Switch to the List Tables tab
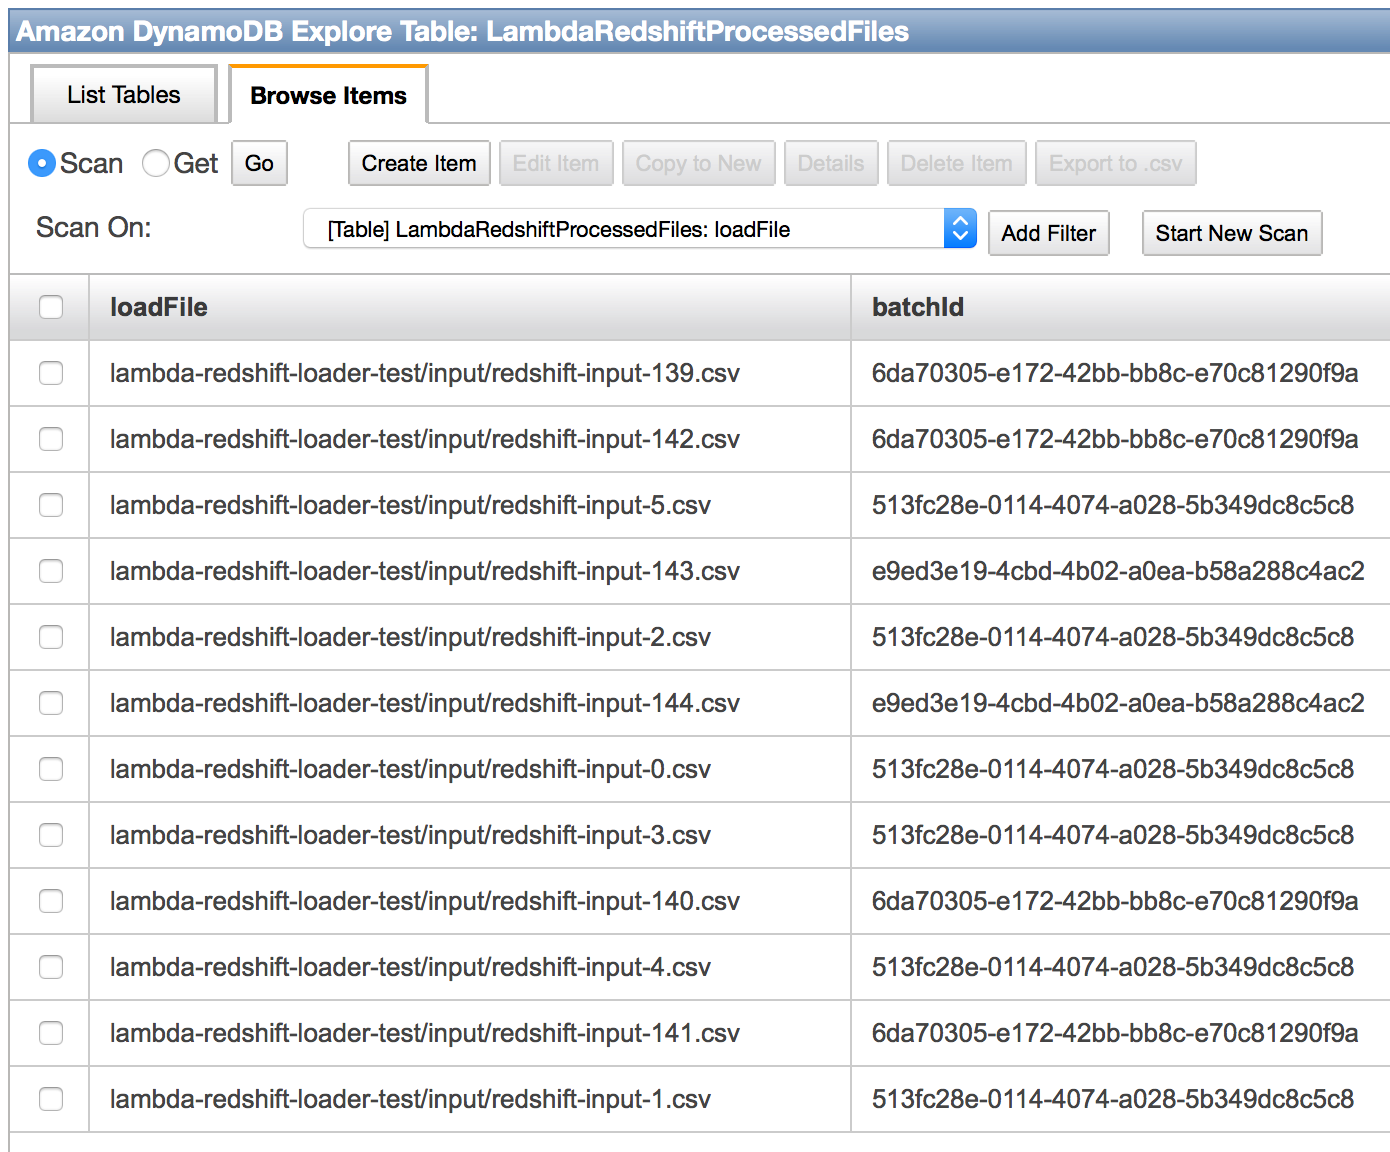The image size is (1390, 1152). (124, 95)
